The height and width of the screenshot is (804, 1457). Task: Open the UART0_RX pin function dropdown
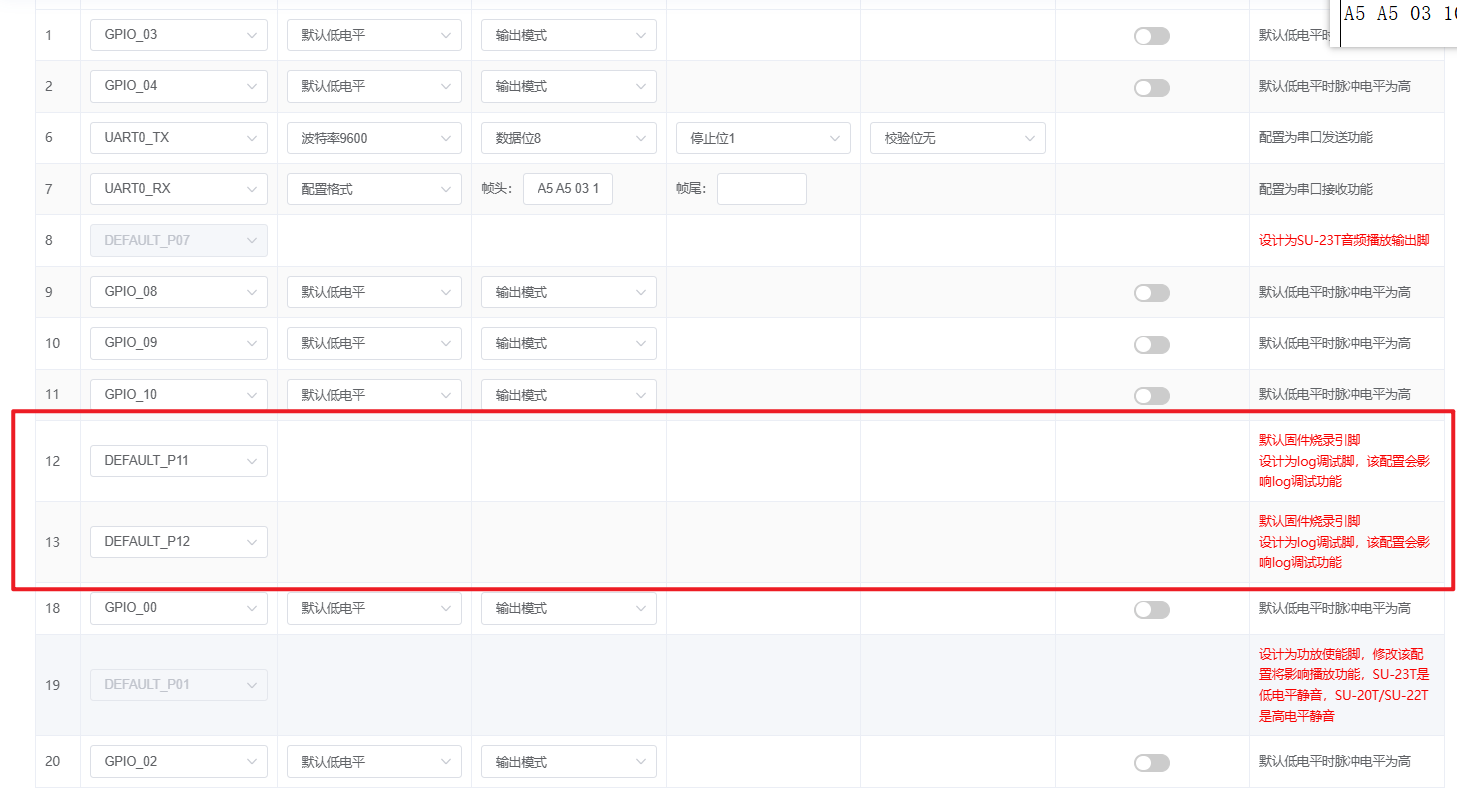(178, 189)
